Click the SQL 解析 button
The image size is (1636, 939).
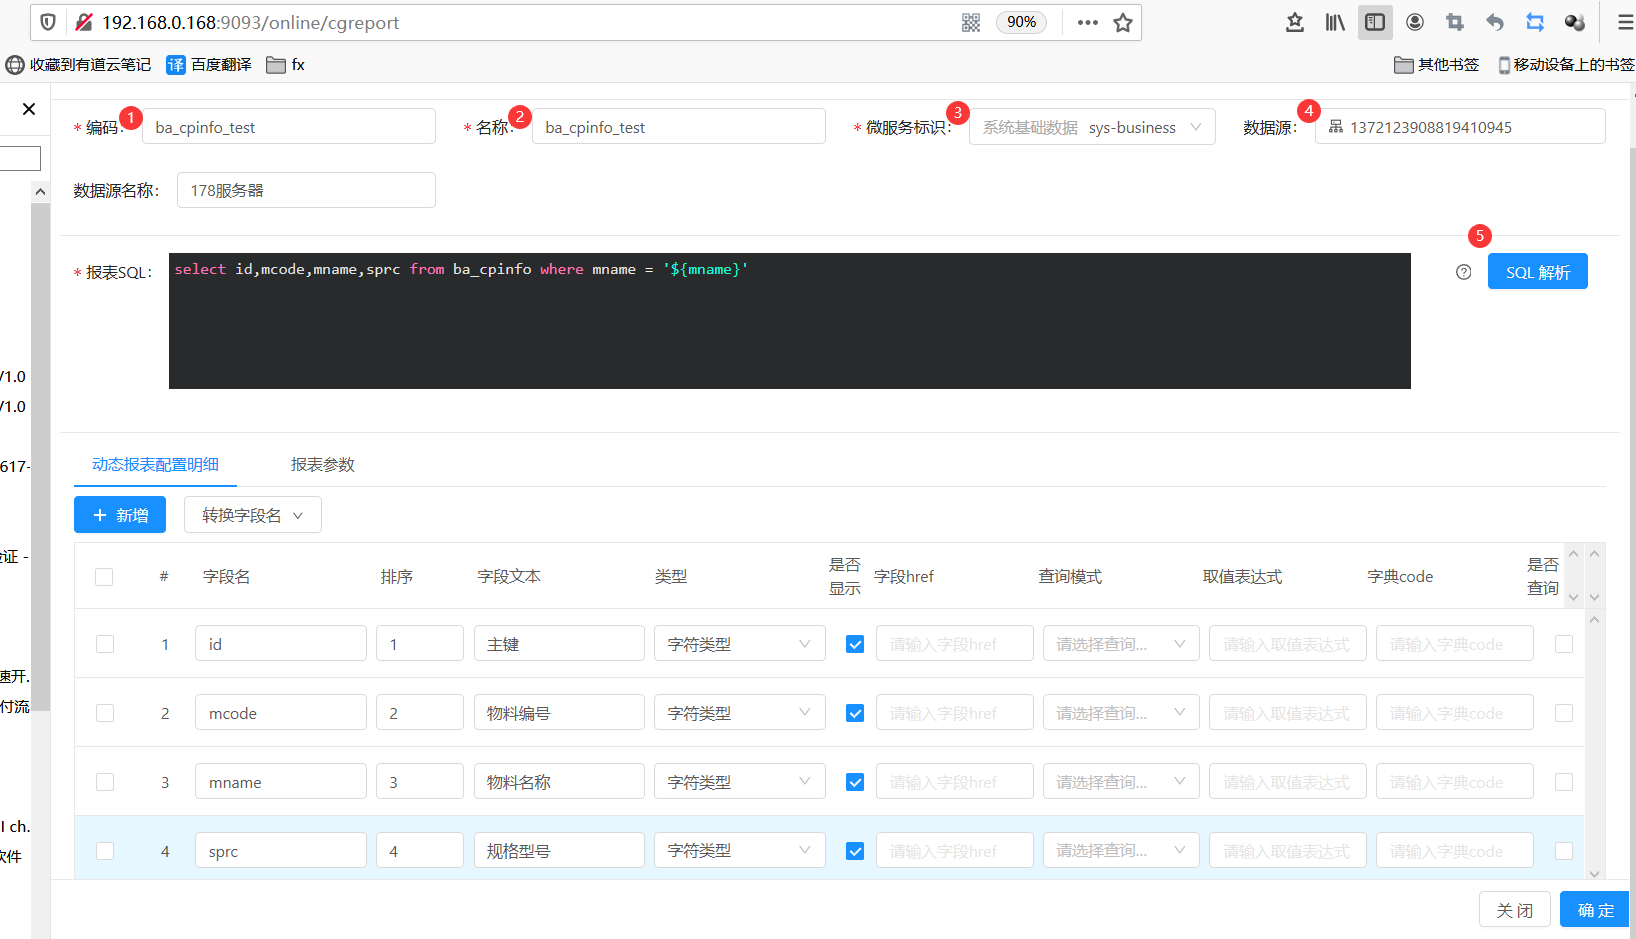click(1538, 272)
